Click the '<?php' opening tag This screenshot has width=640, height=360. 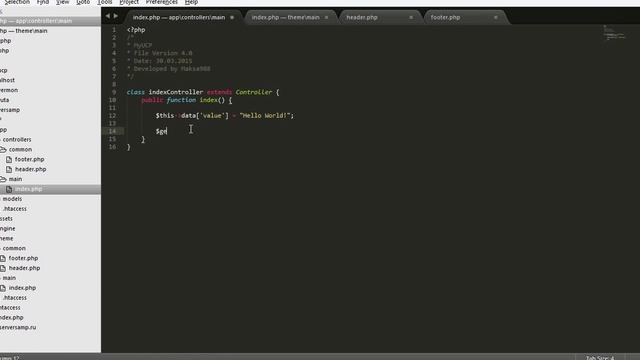pyautogui.click(x=136, y=30)
